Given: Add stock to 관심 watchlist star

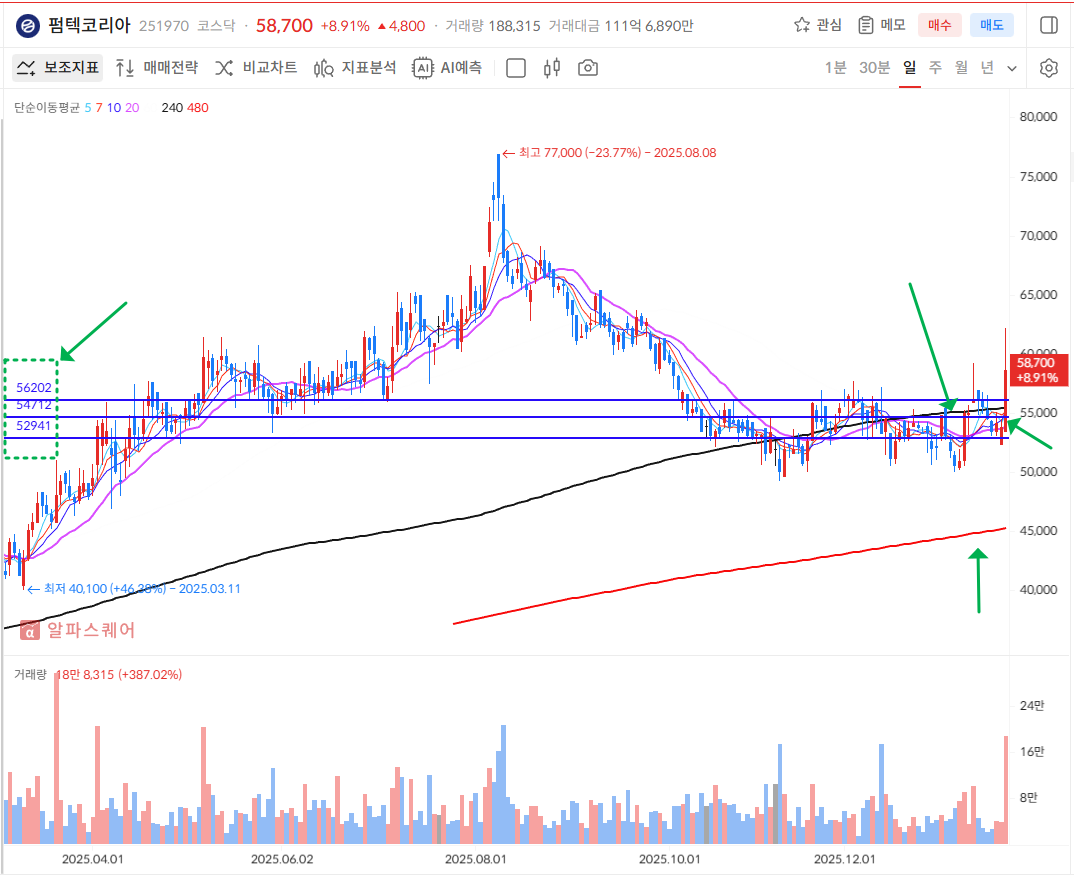Looking at the screenshot, I should point(817,25).
